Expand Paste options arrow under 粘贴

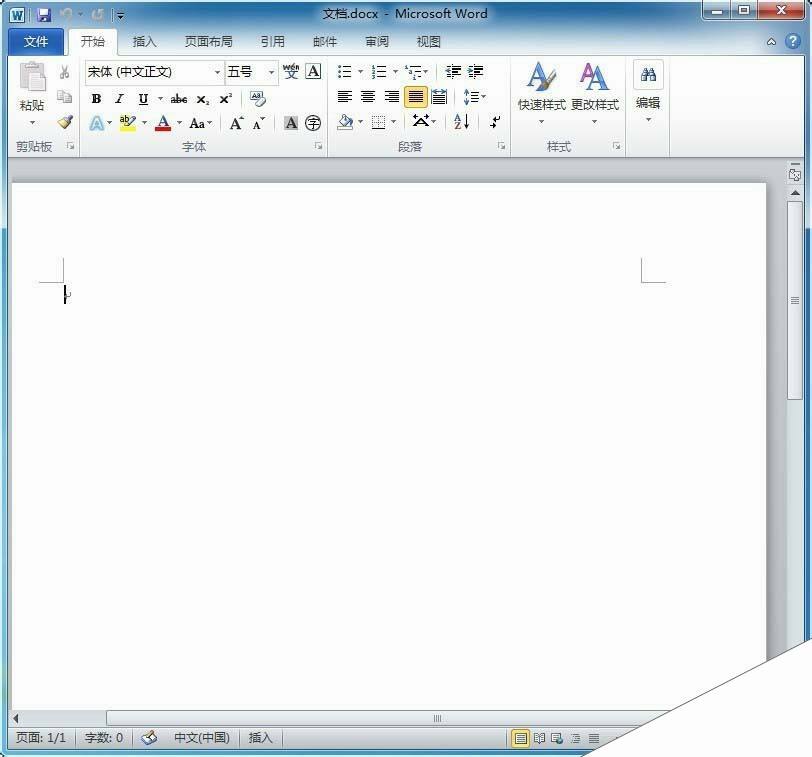(32, 123)
